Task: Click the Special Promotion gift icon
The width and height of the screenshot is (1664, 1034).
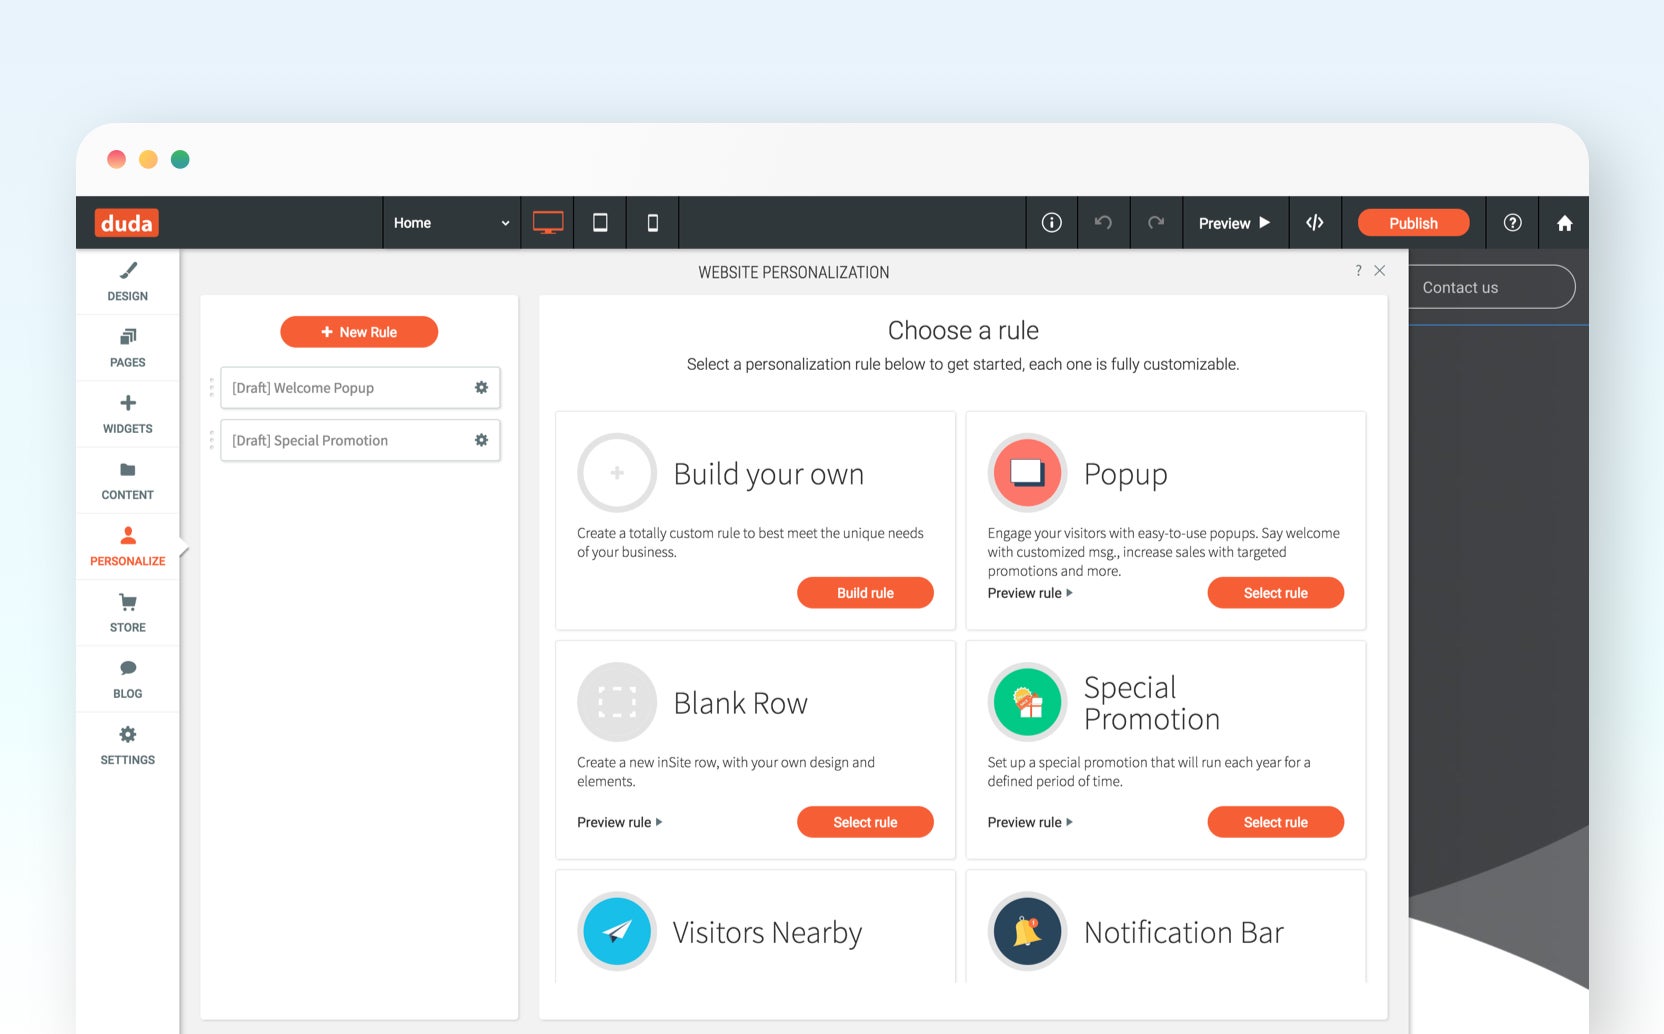Action: coord(1027,702)
